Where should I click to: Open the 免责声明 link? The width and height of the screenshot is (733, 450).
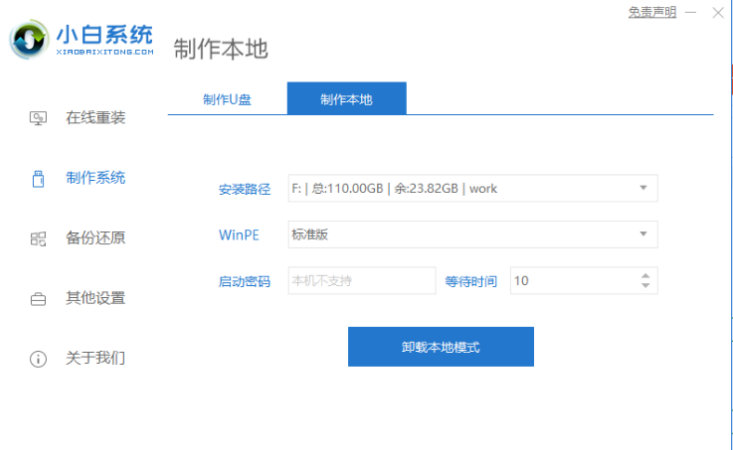click(x=652, y=12)
